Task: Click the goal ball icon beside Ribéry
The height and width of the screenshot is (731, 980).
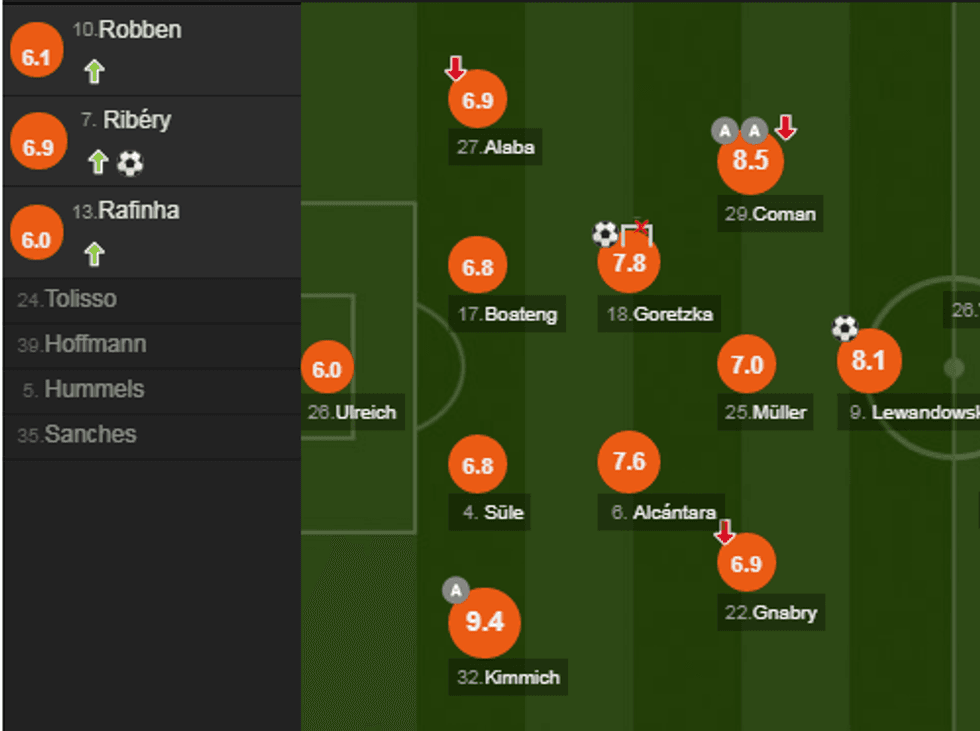Action: coord(130,163)
